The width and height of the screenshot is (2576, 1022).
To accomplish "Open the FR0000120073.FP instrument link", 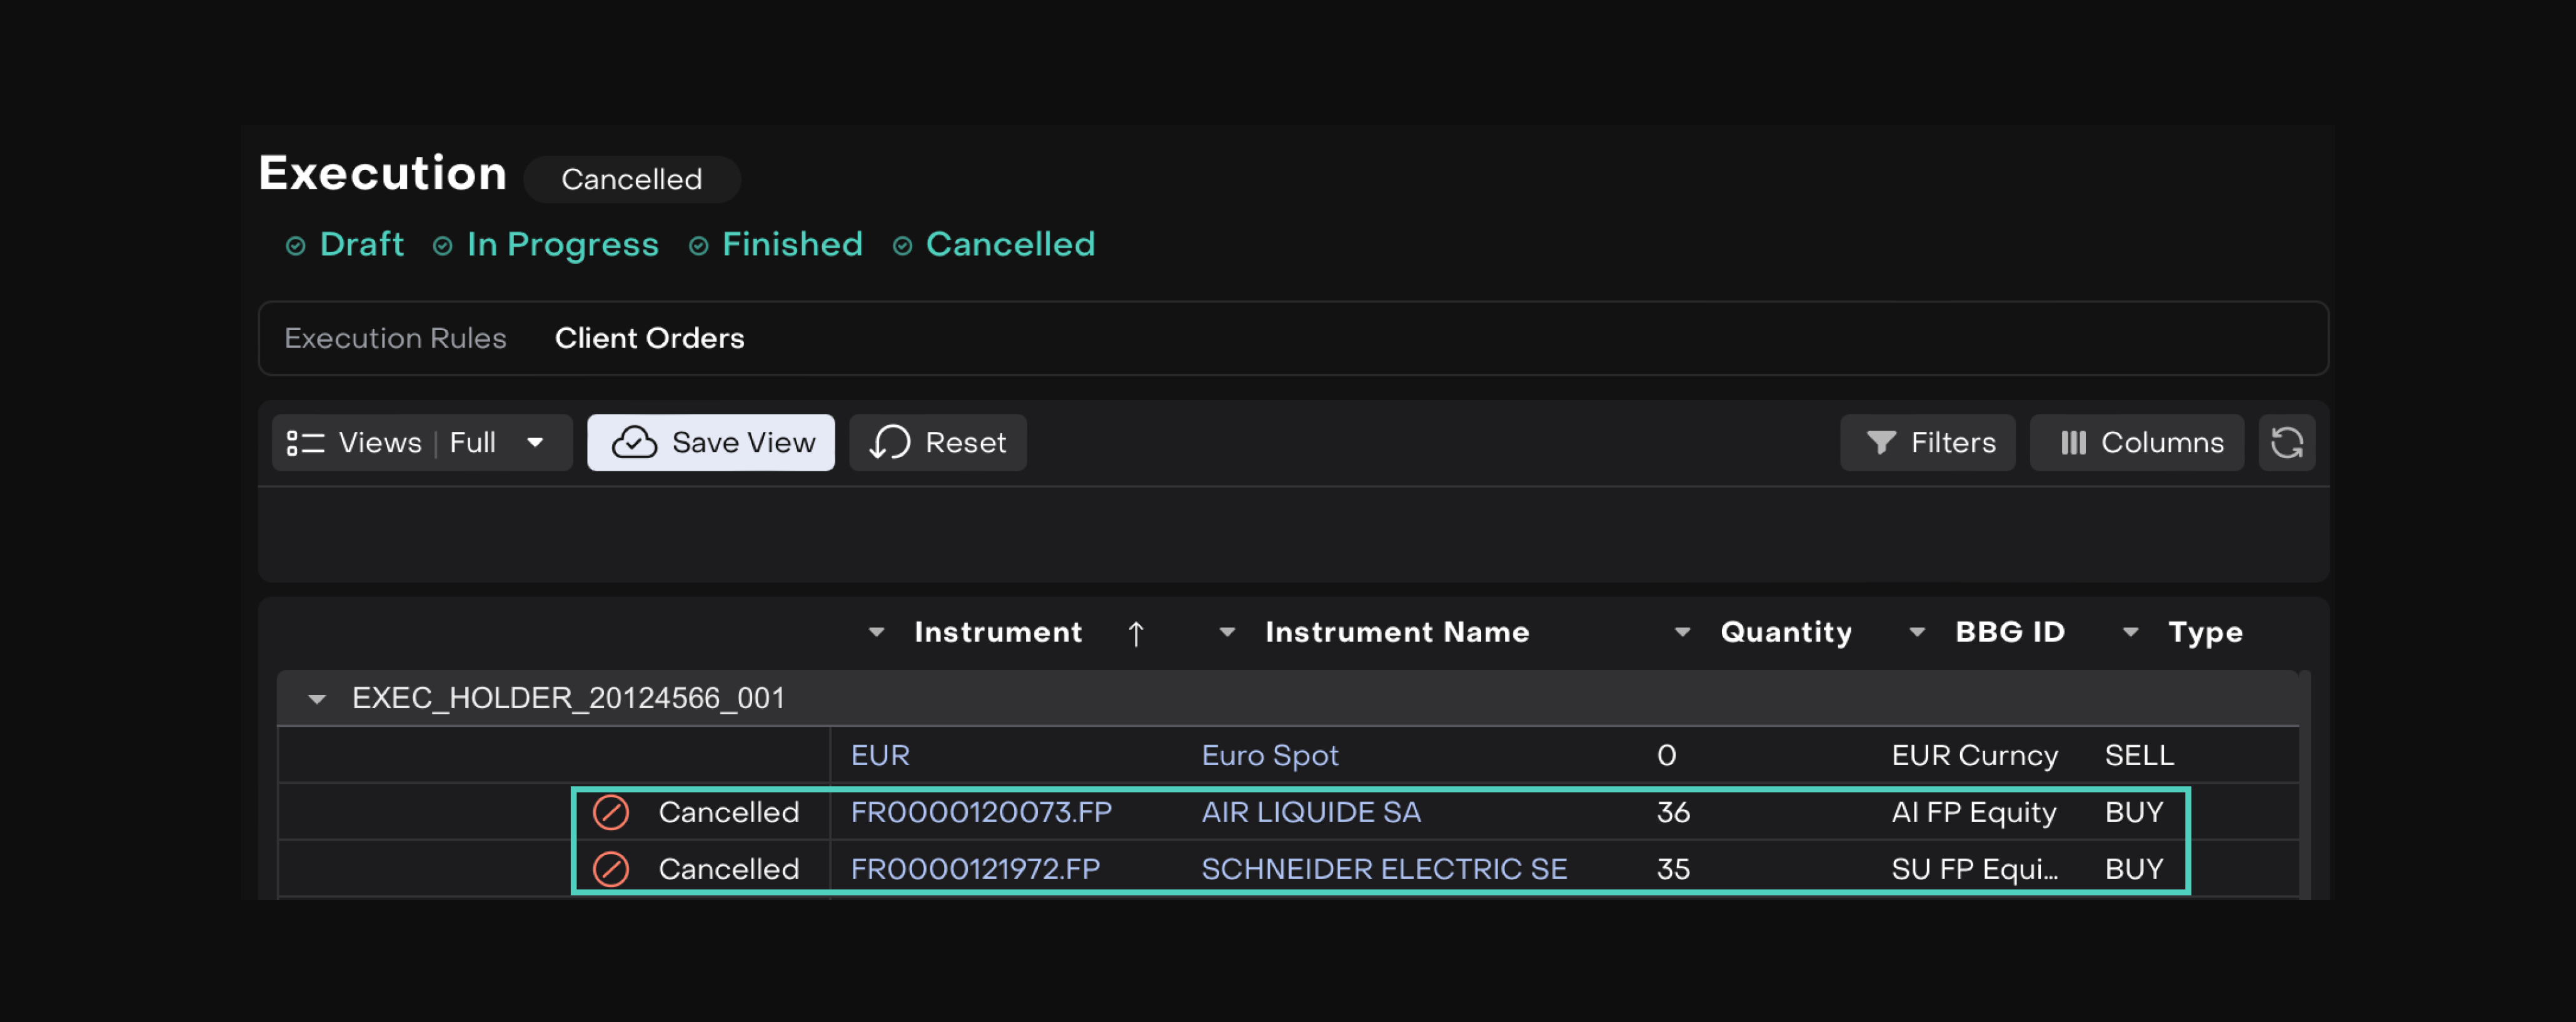I will [x=980, y=812].
